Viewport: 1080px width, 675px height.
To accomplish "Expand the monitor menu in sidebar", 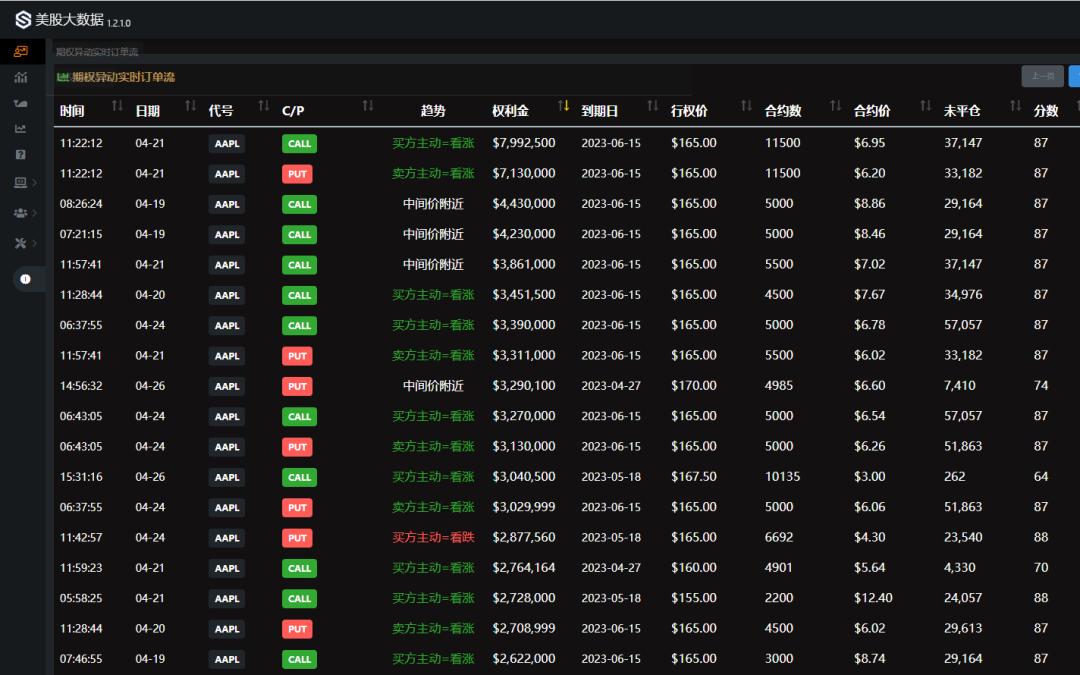I will tap(24, 183).
